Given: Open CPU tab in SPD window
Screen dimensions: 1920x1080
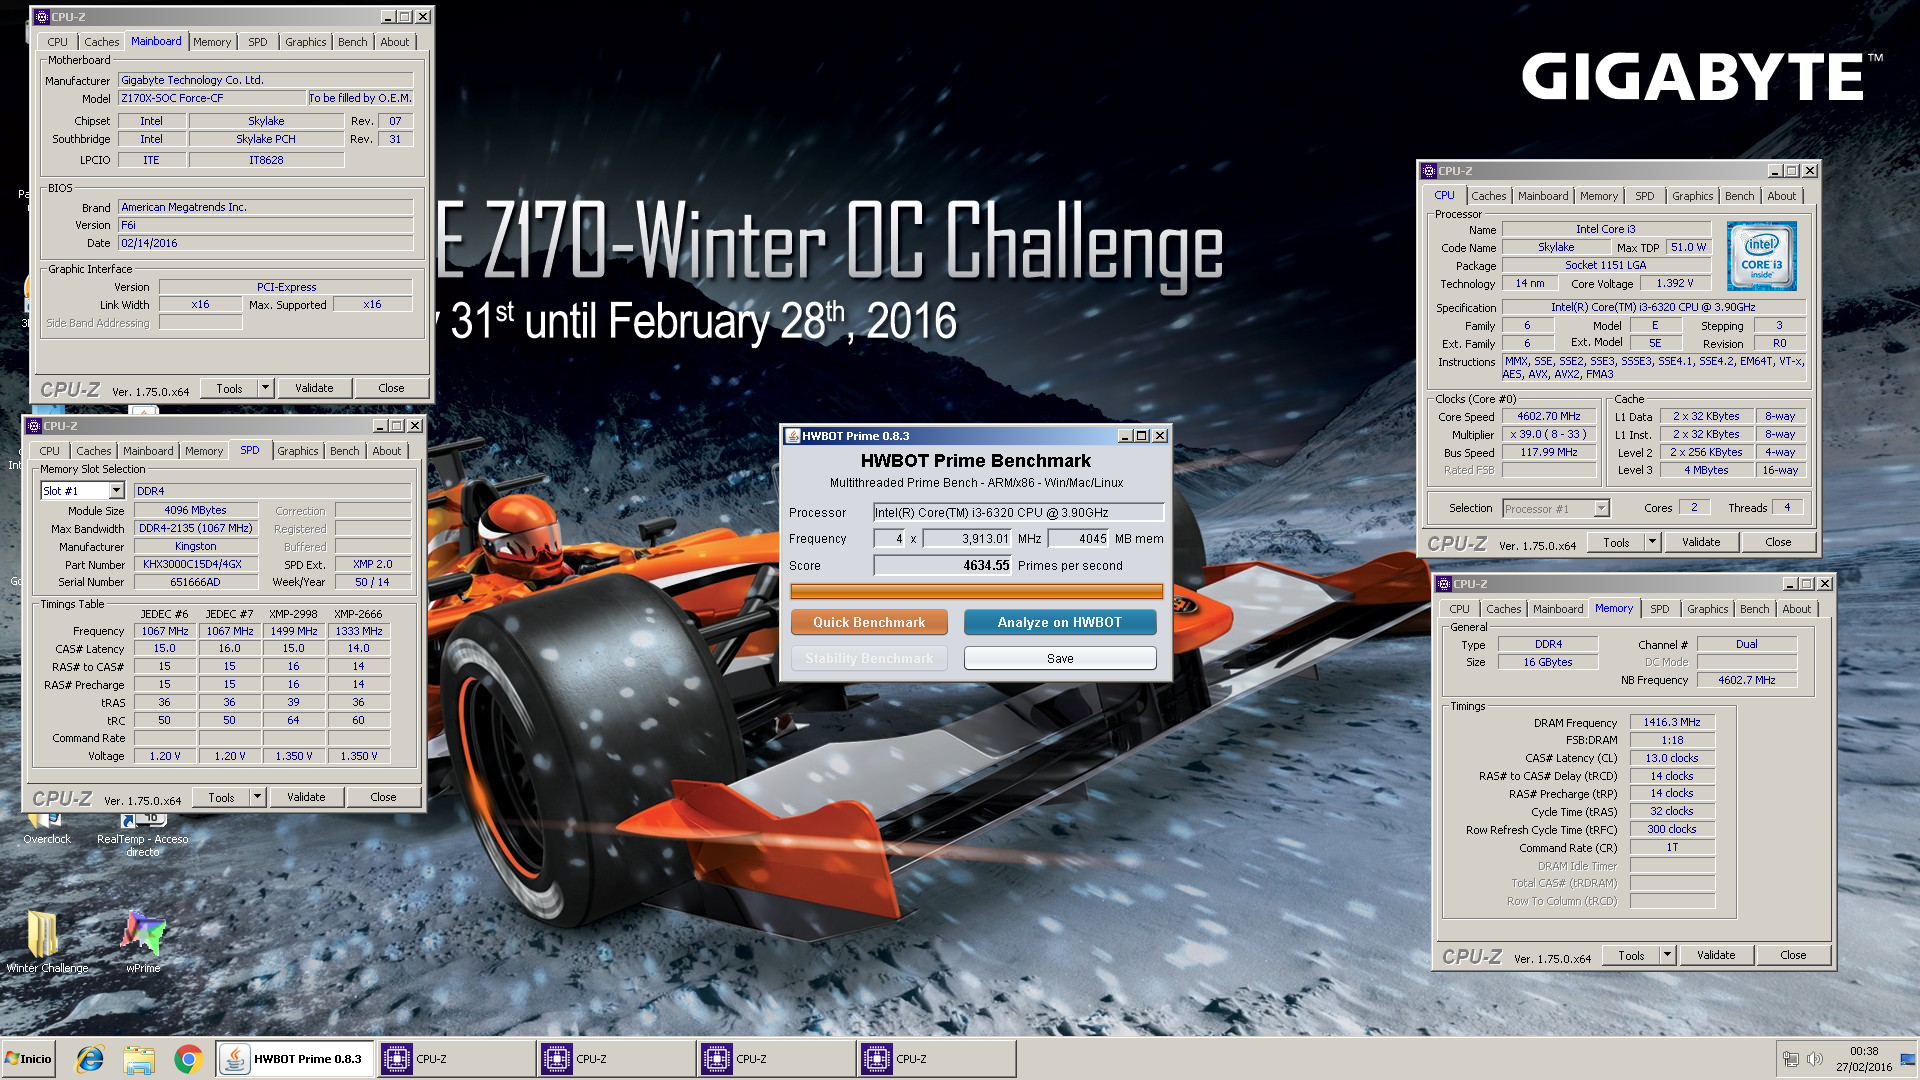Looking at the screenshot, I should click(x=49, y=451).
